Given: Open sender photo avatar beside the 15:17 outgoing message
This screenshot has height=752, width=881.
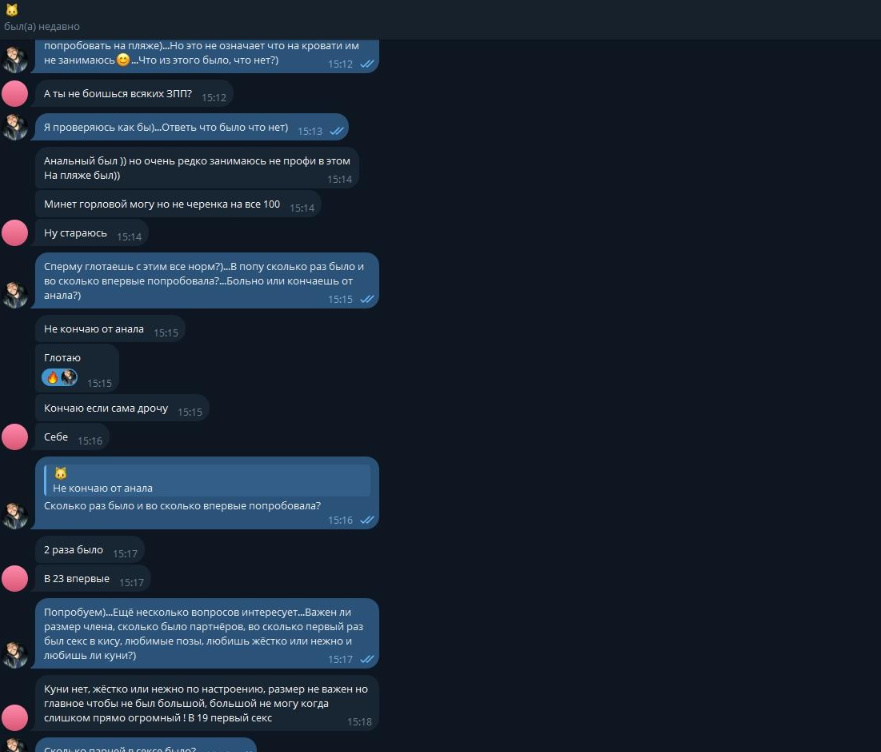Looking at the screenshot, I should [15, 655].
